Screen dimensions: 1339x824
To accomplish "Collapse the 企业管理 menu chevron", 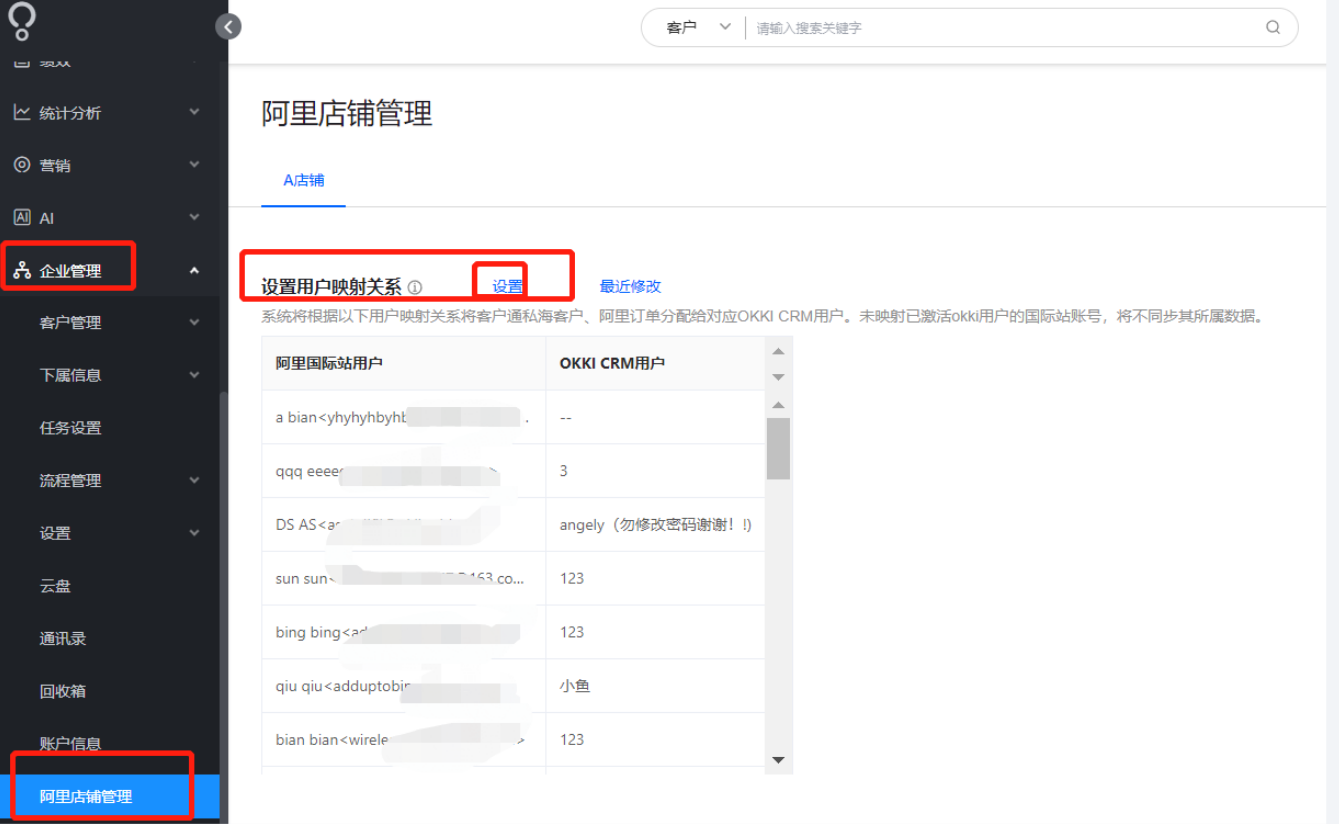I will 194,270.
